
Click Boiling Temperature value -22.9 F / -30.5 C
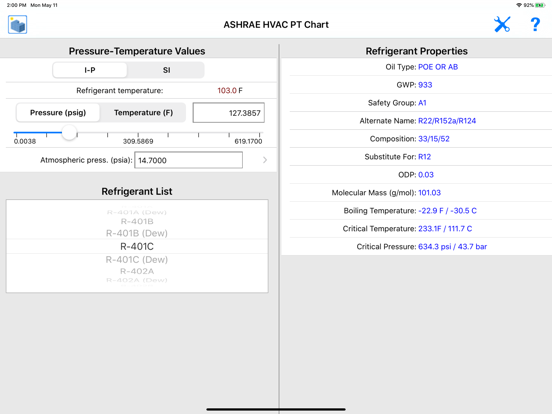coord(447,211)
